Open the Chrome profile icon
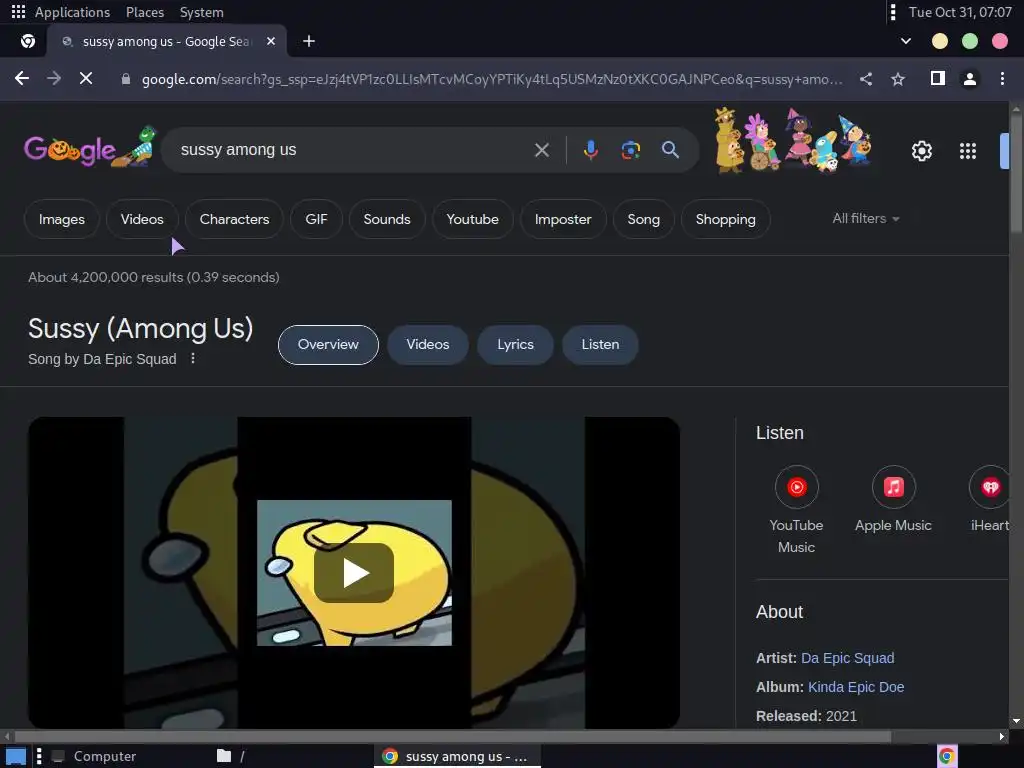 coord(970,79)
